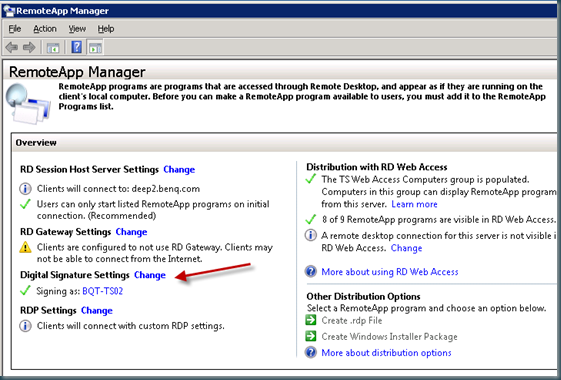Click 'Distribution with RD Web Access' heading
Image resolution: width=561 pixels, height=380 pixels.
tap(377, 167)
